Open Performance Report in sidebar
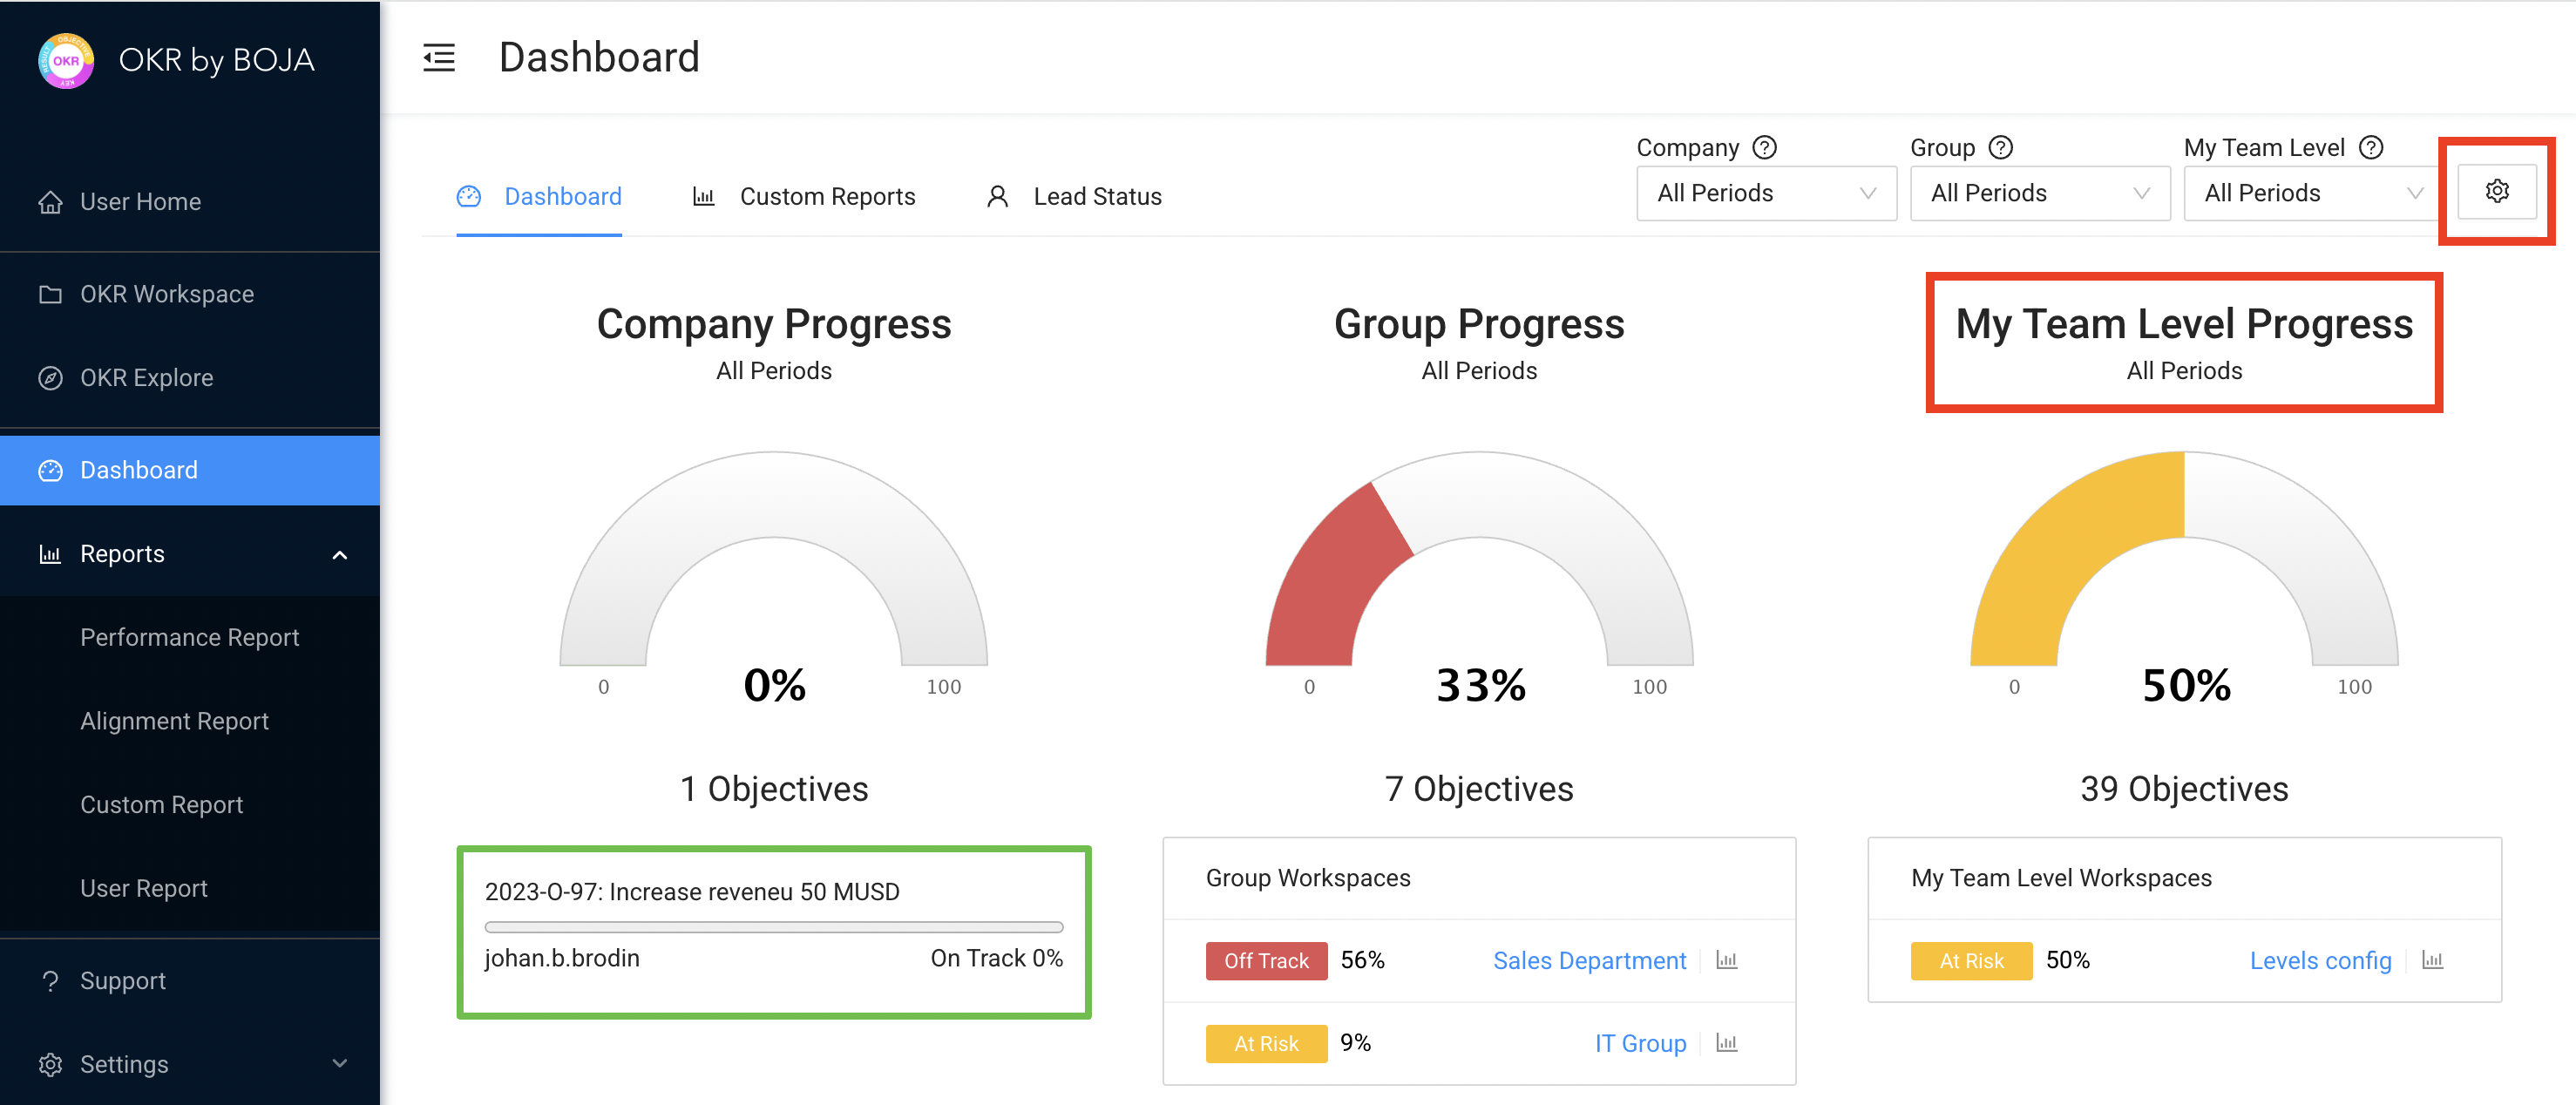This screenshot has height=1105, width=2576. click(189, 638)
